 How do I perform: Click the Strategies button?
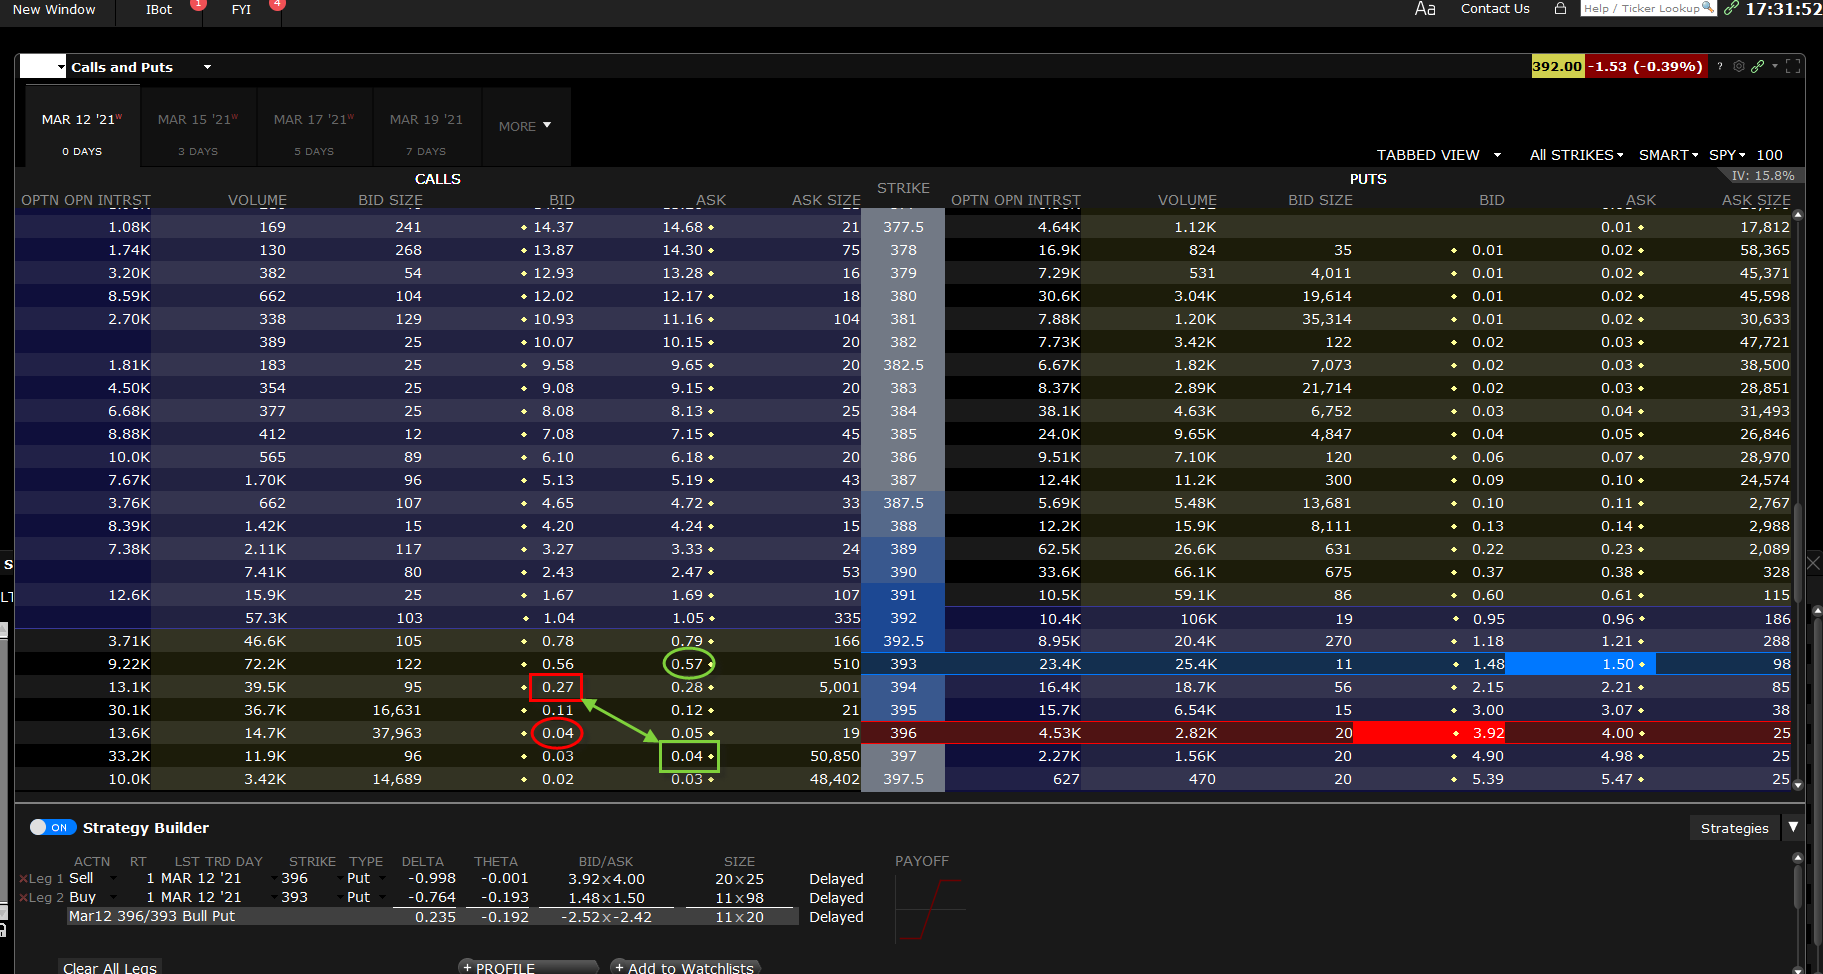[x=1735, y=828]
